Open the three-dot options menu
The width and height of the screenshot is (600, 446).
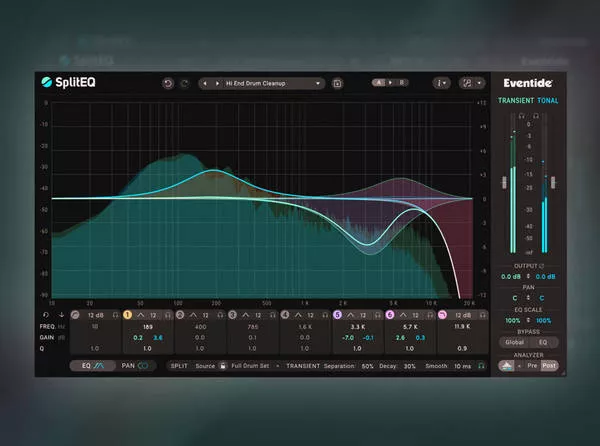(x=440, y=83)
